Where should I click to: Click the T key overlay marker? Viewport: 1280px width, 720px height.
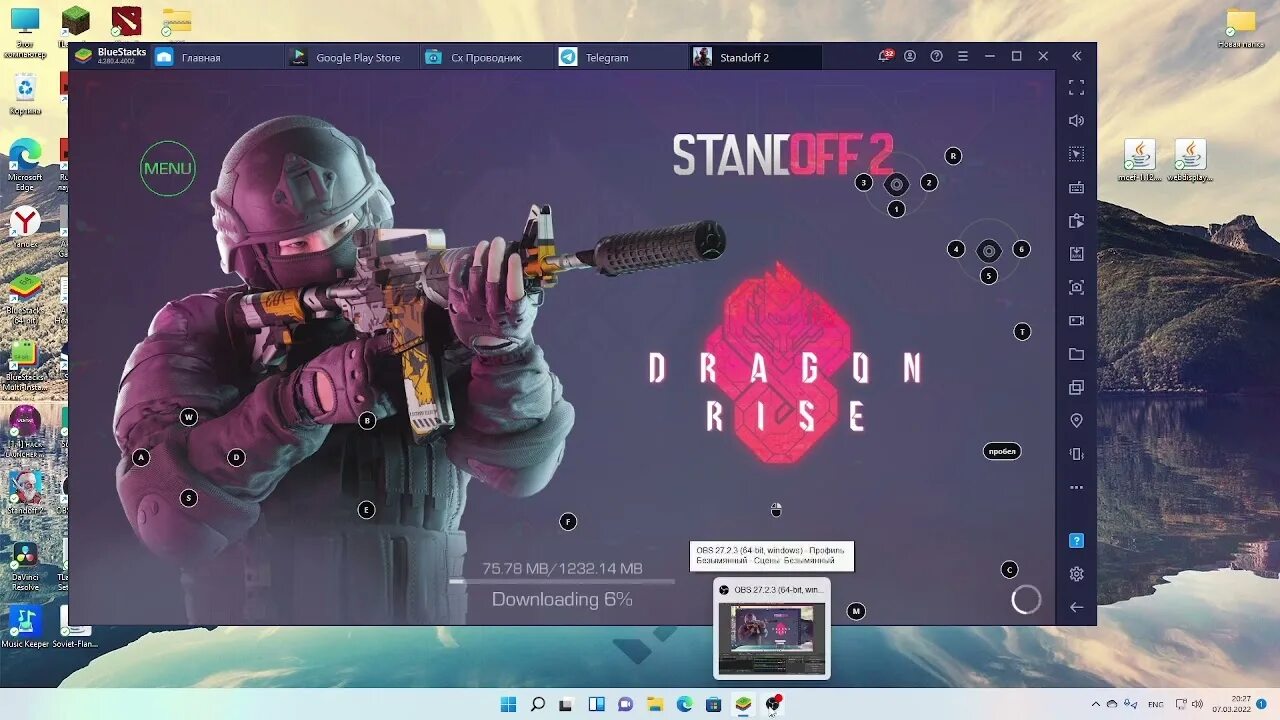point(1022,331)
